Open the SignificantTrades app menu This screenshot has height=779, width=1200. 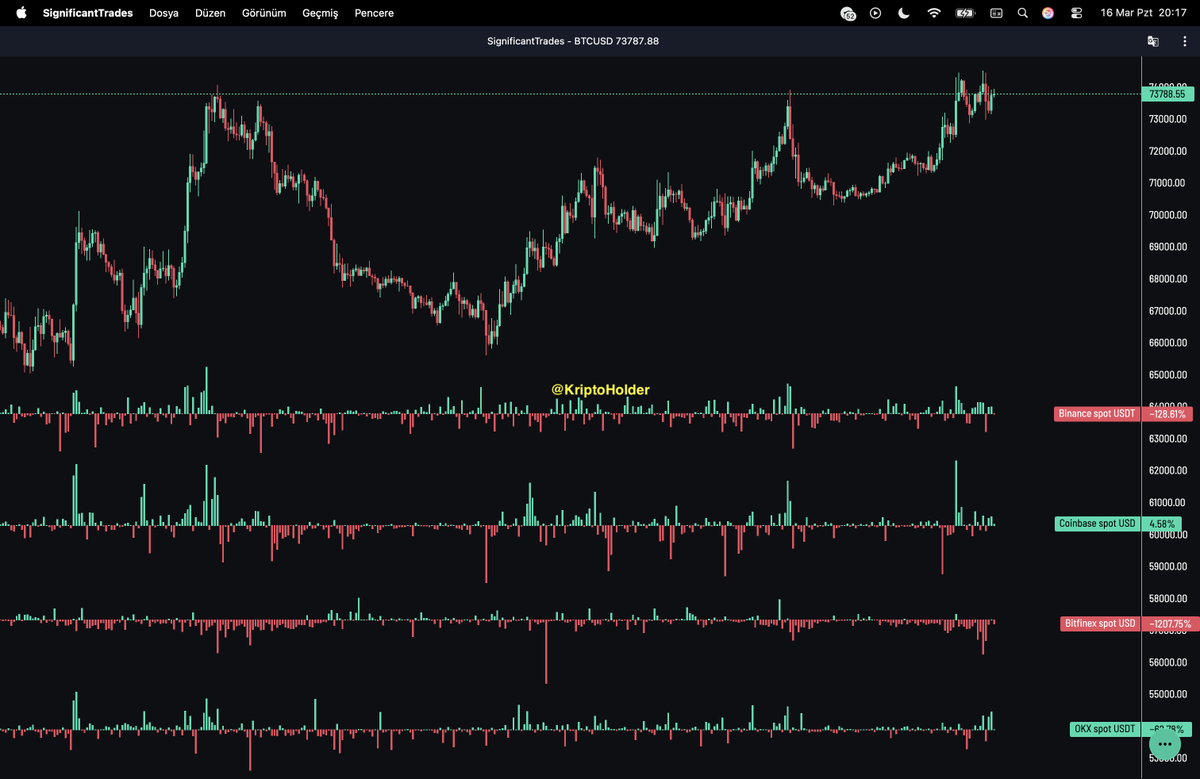[x=88, y=13]
